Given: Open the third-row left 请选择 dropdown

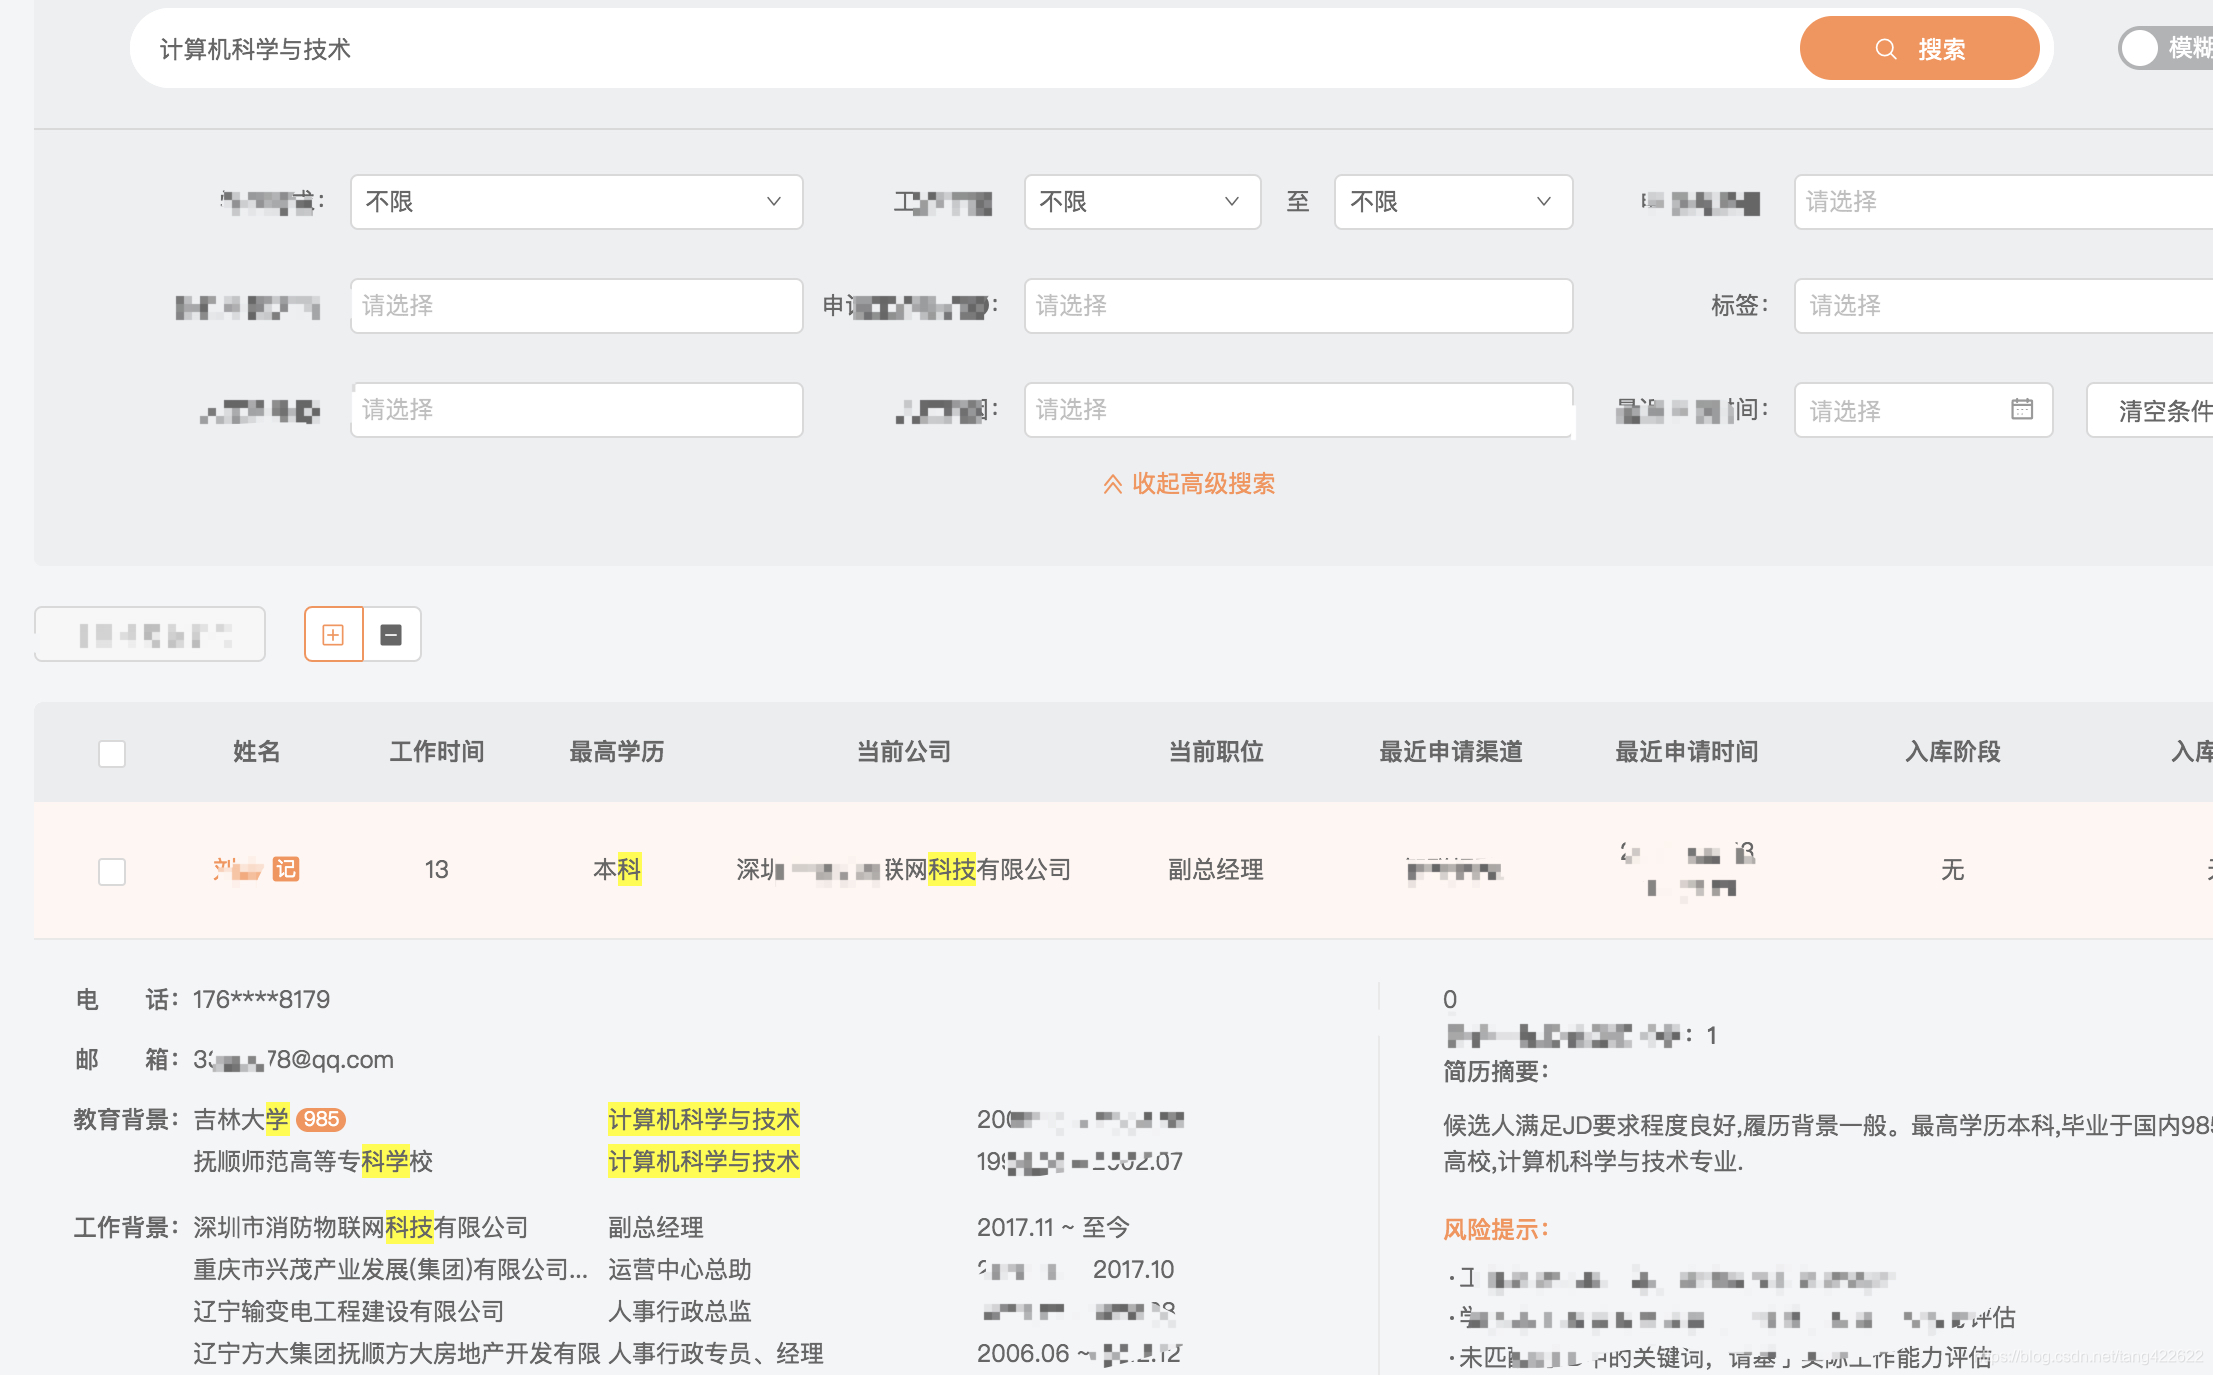Looking at the screenshot, I should pos(576,410).
